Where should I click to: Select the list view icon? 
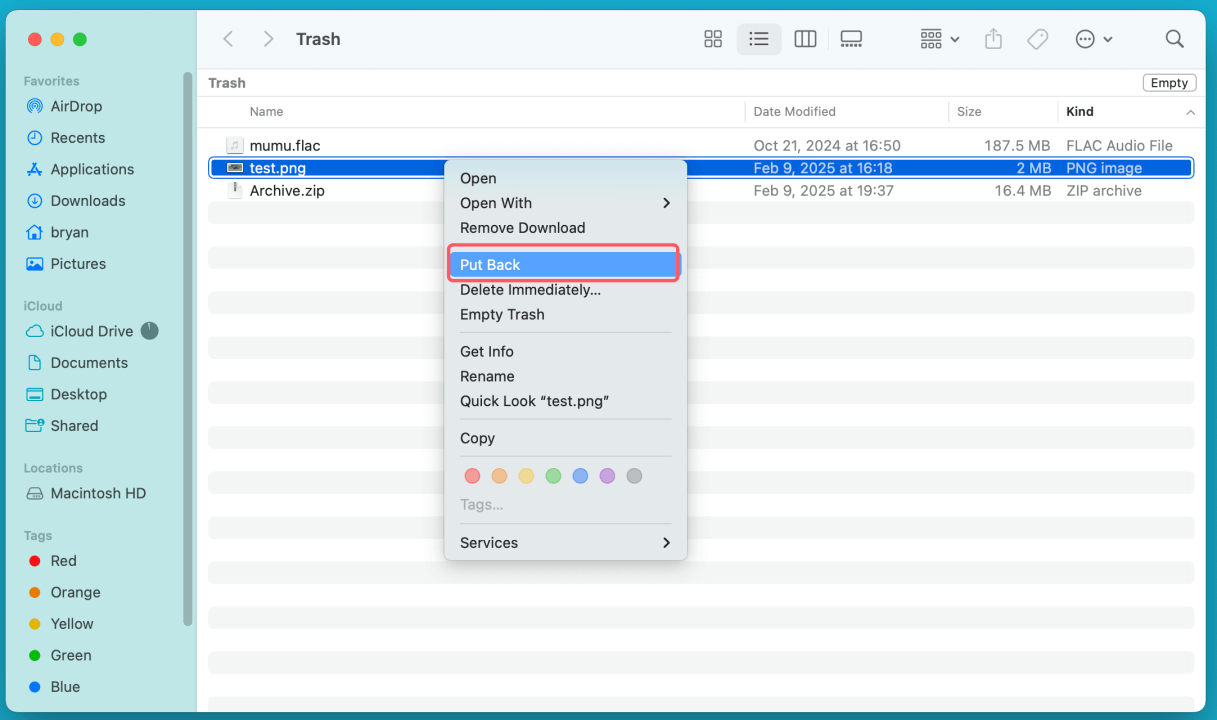click(759, 39)
